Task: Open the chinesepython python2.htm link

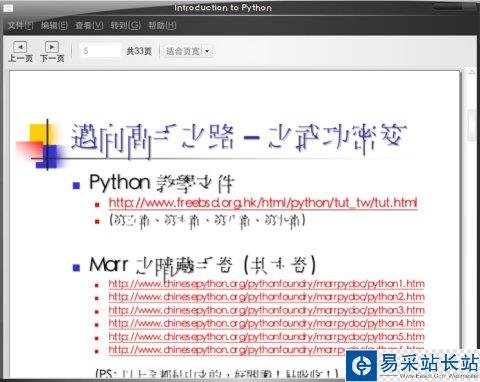Action: coord(266,297)
